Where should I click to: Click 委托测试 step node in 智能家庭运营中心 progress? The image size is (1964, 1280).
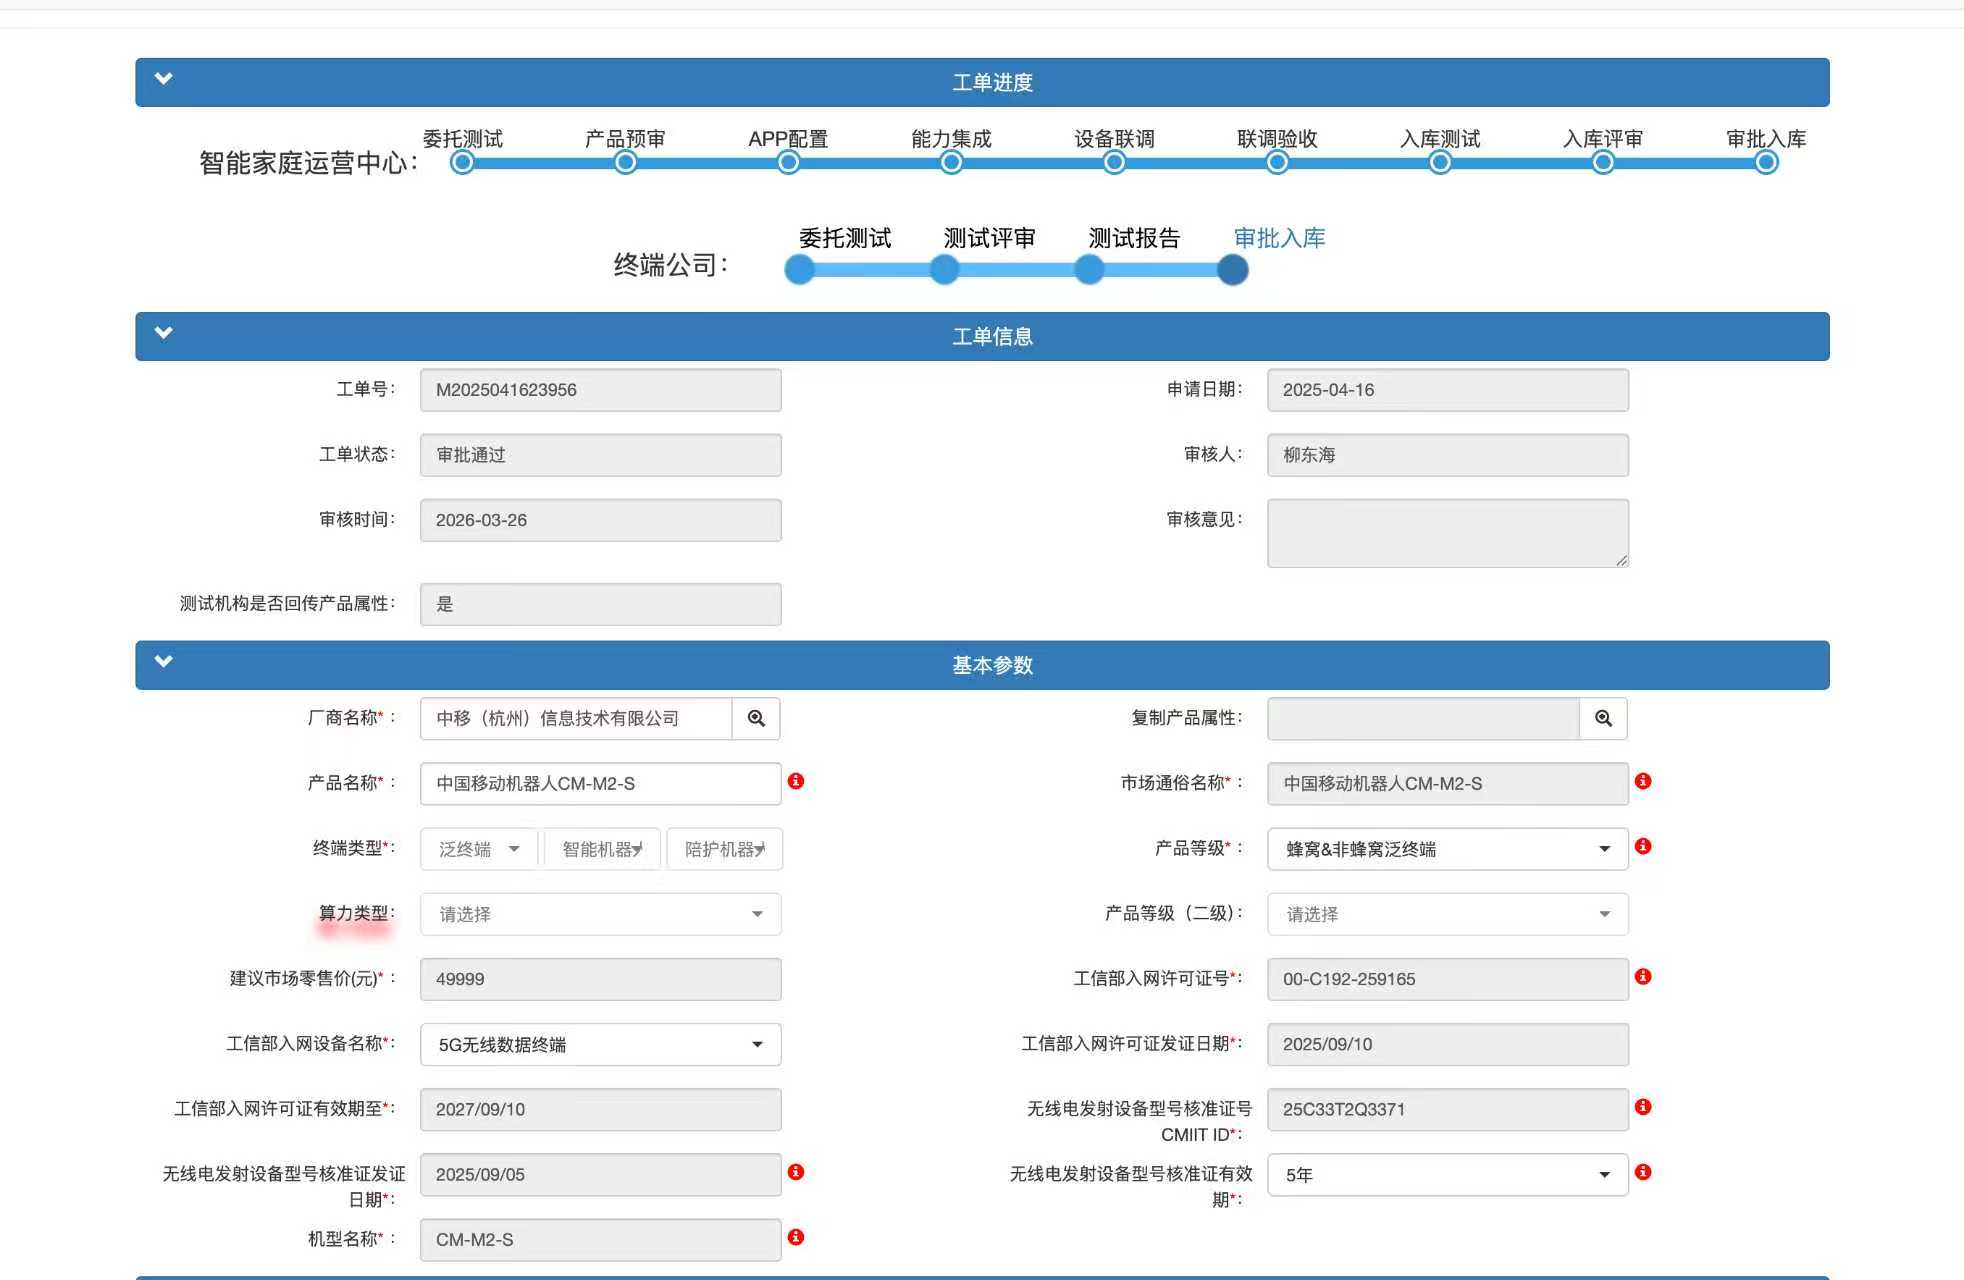pos(462,162)
